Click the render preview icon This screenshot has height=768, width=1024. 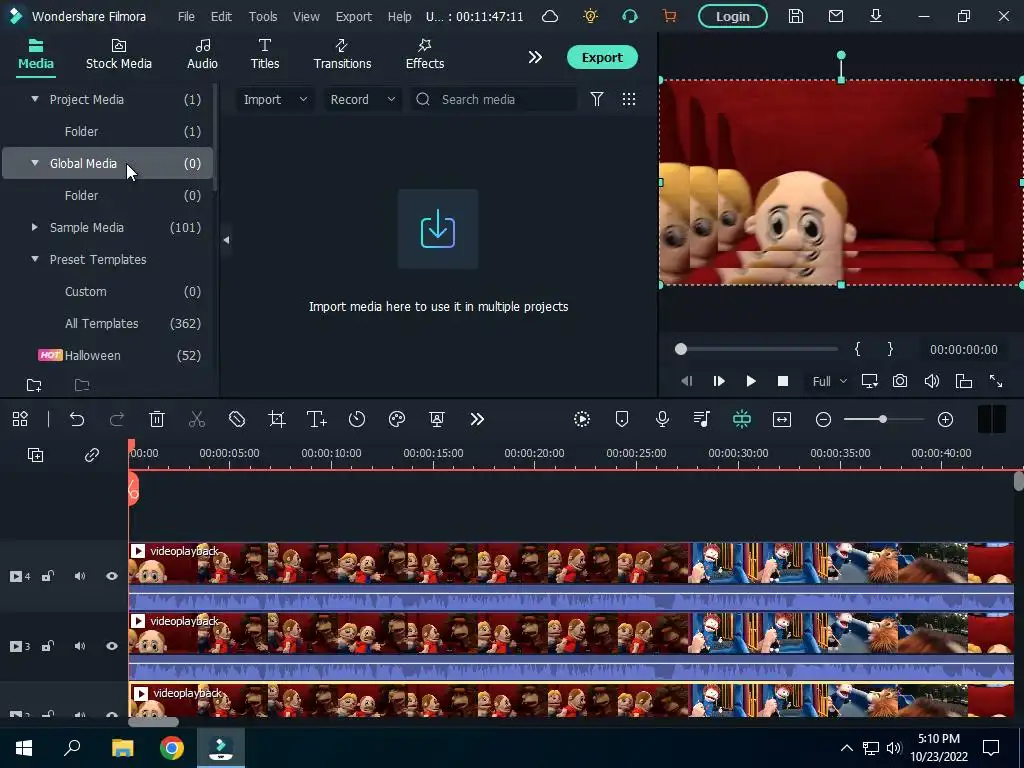pyautogui.click(x=582, y=419)
